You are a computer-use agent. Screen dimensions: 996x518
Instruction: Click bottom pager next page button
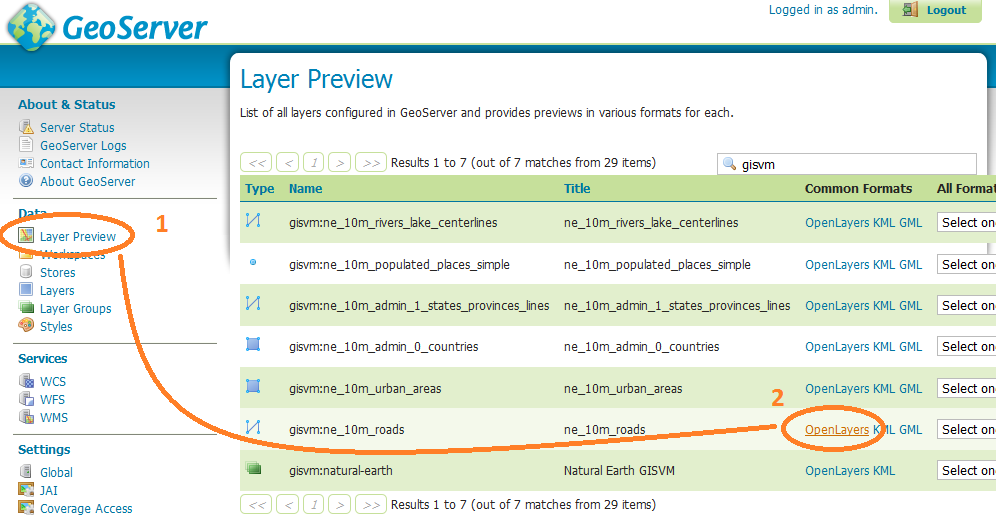(x=340, y=505)
